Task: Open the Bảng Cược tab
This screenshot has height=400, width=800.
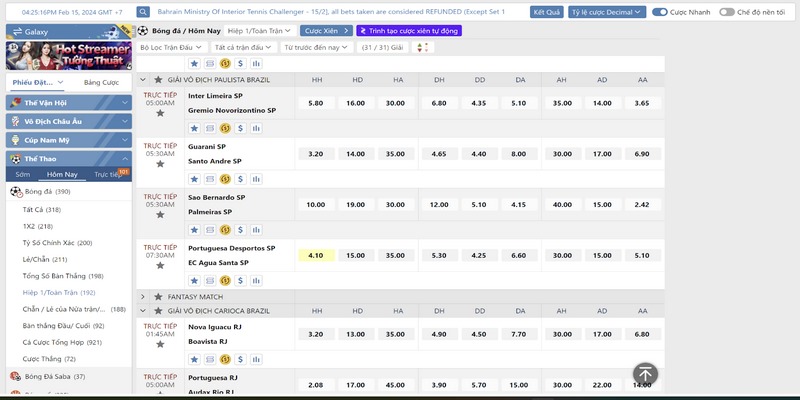Action: click(101, 82)
